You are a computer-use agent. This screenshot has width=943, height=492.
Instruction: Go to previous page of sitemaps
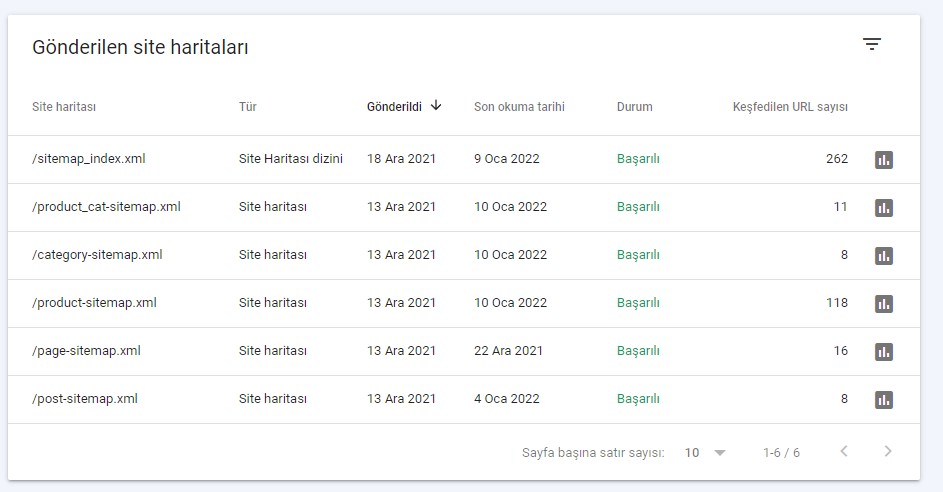coord(844,452)
